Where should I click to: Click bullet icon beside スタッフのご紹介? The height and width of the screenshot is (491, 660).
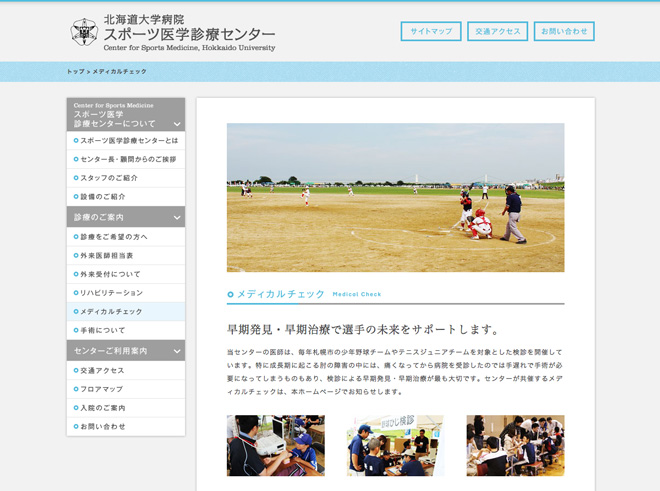pos(76,178)
